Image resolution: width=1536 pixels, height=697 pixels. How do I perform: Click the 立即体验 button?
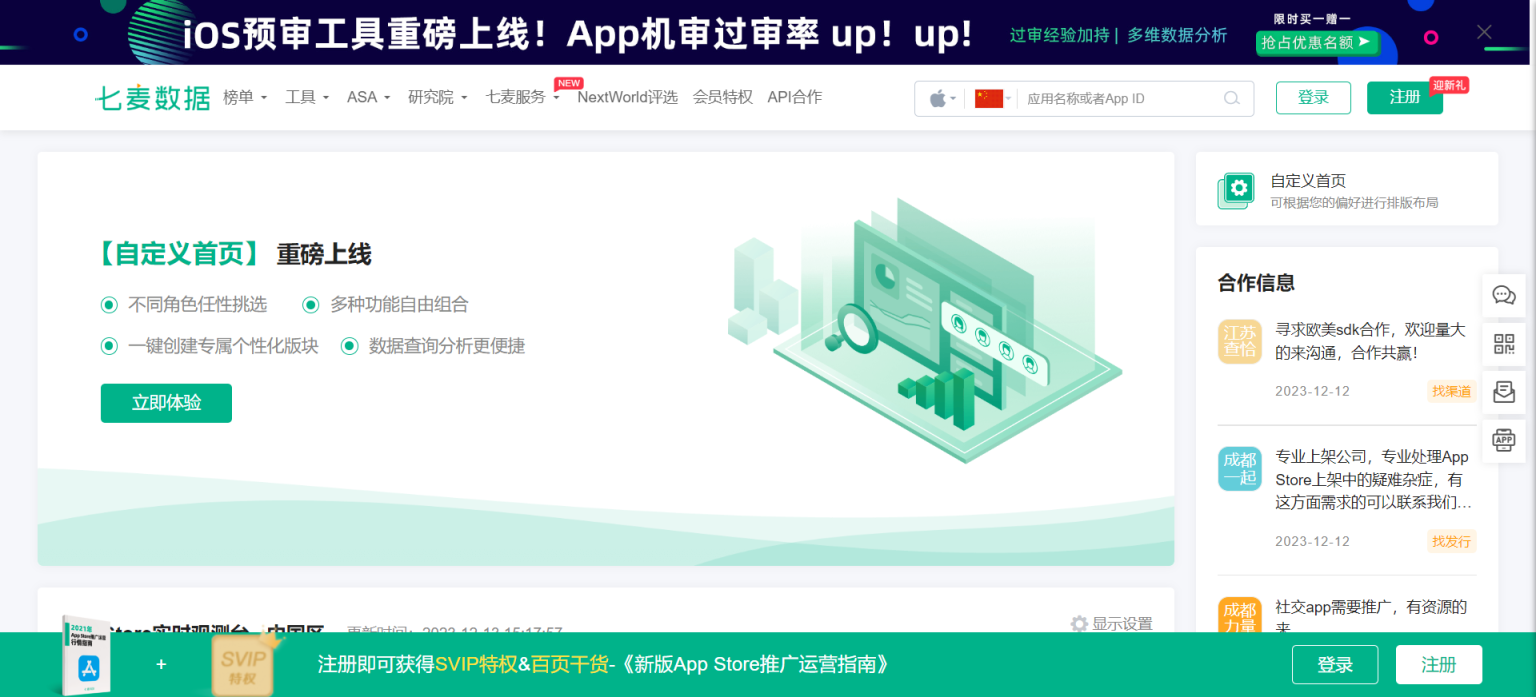pyautogui.click(x=166, y=403)
